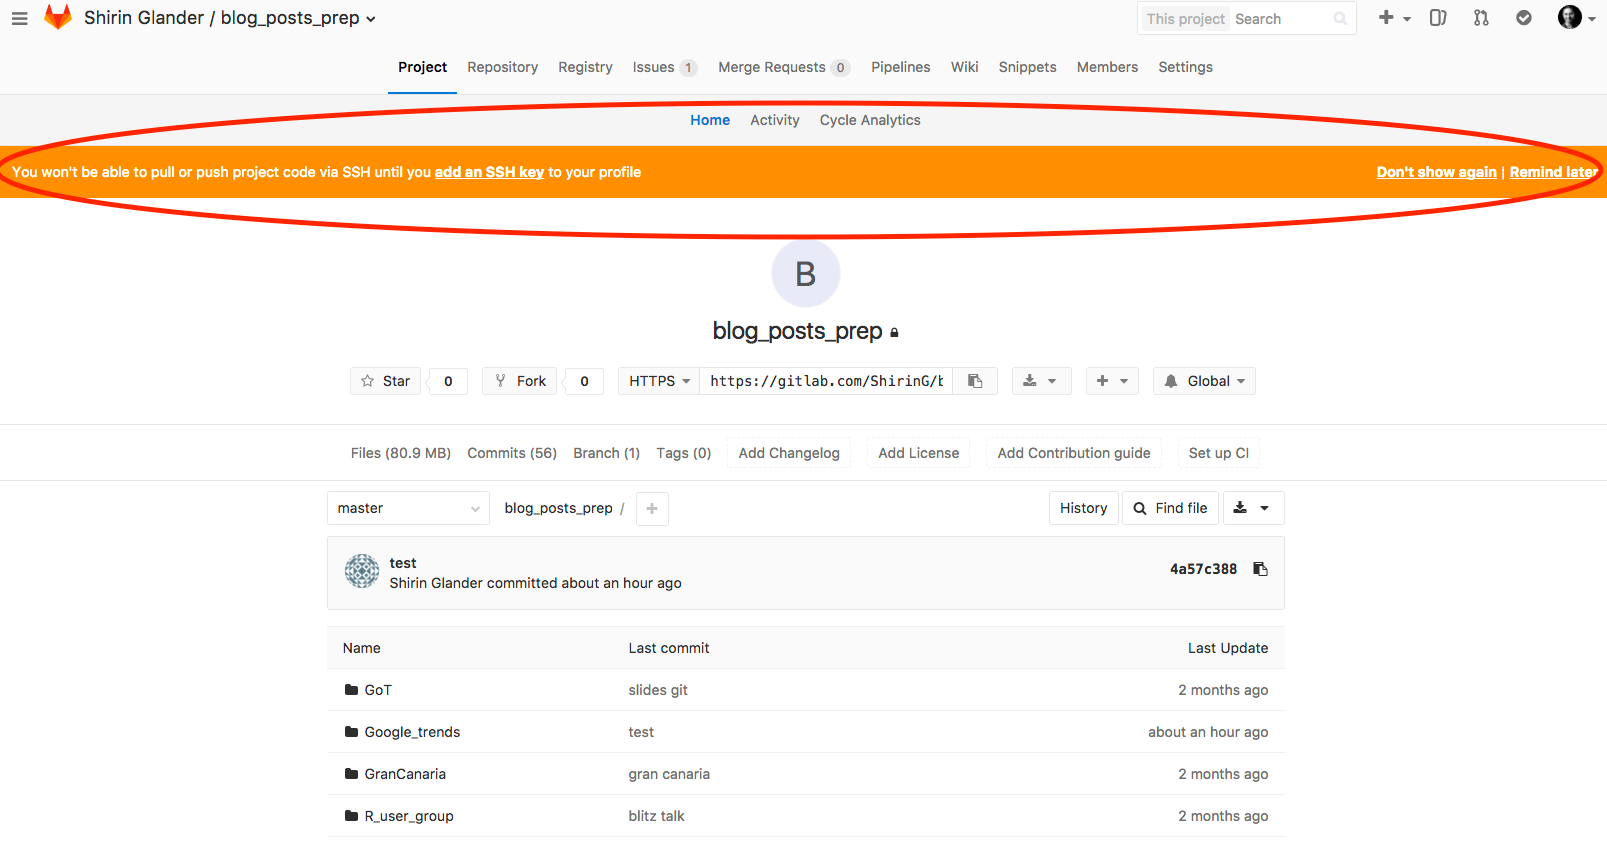This screenshot has width=1607, height=841.
Task: Open merge requests icon in the header
Action: tap(1481, 18)
